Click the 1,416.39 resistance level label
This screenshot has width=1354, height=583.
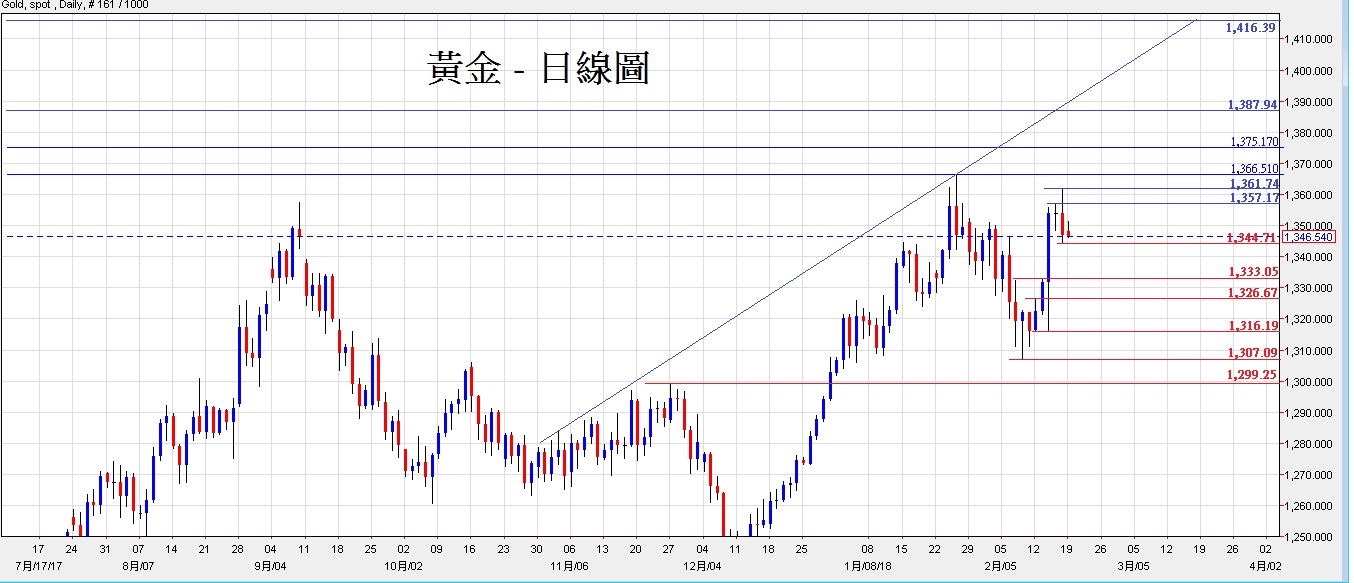pyautogui.click(x=1250, y=28)
